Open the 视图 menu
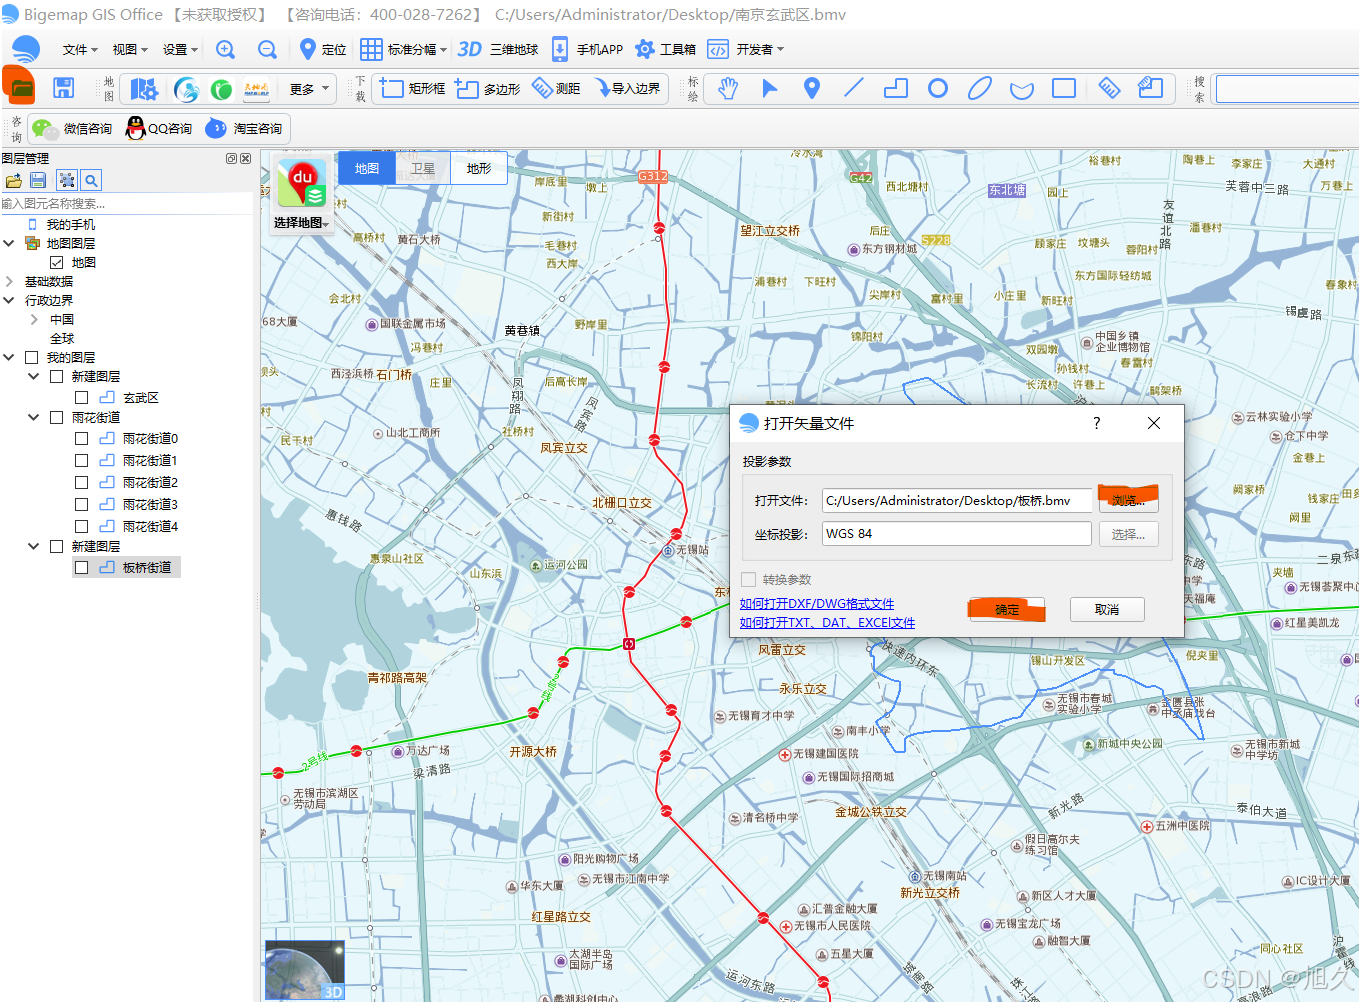1359x1002 pixels. click(130, 49)
